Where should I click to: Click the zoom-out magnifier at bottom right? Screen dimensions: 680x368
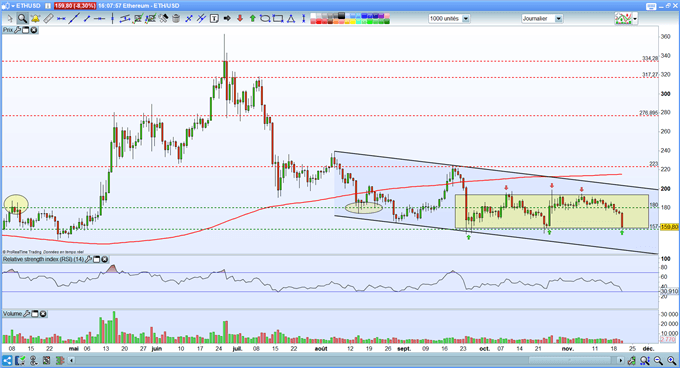658,361
